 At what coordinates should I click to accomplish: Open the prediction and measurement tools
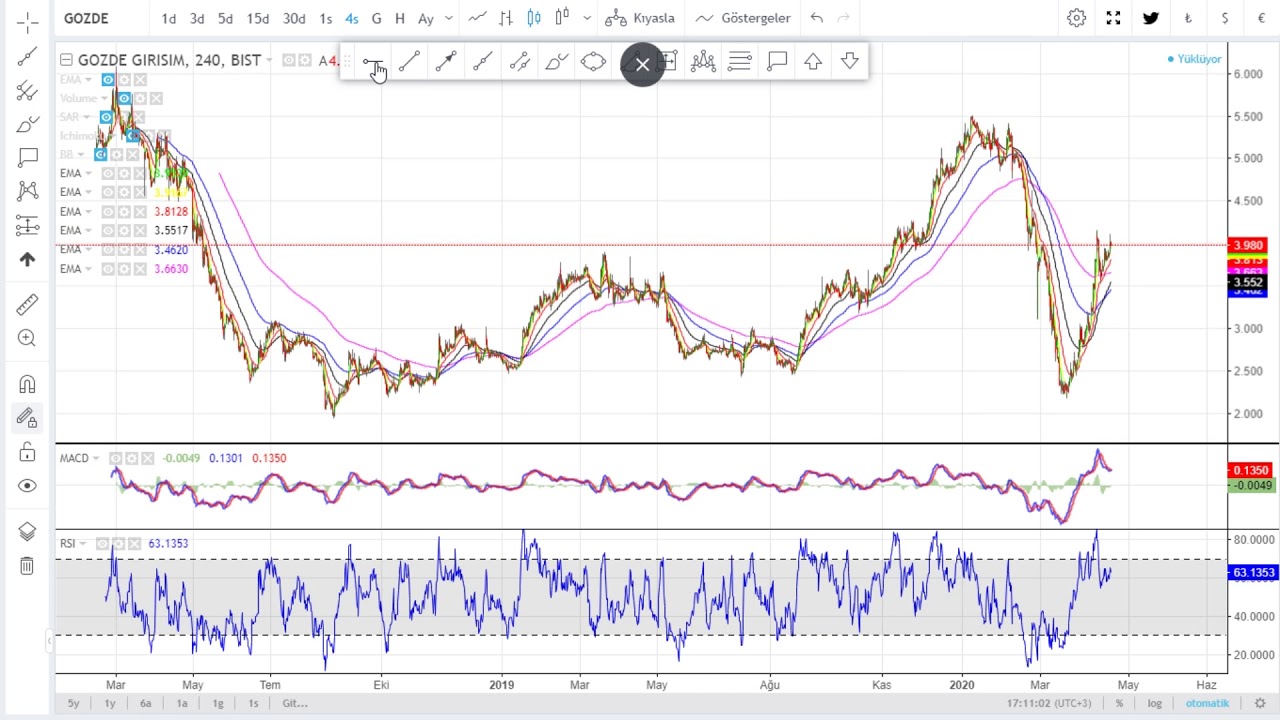click(27, 225)
